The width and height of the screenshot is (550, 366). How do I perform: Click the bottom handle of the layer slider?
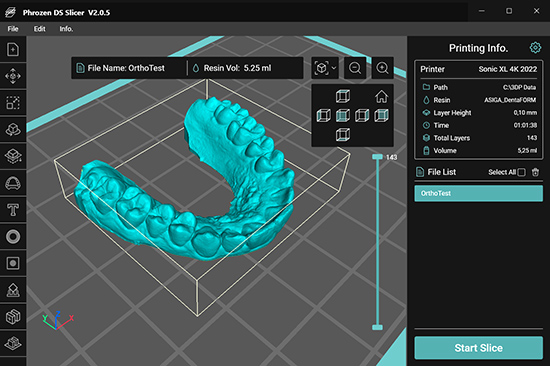point(377,327)
